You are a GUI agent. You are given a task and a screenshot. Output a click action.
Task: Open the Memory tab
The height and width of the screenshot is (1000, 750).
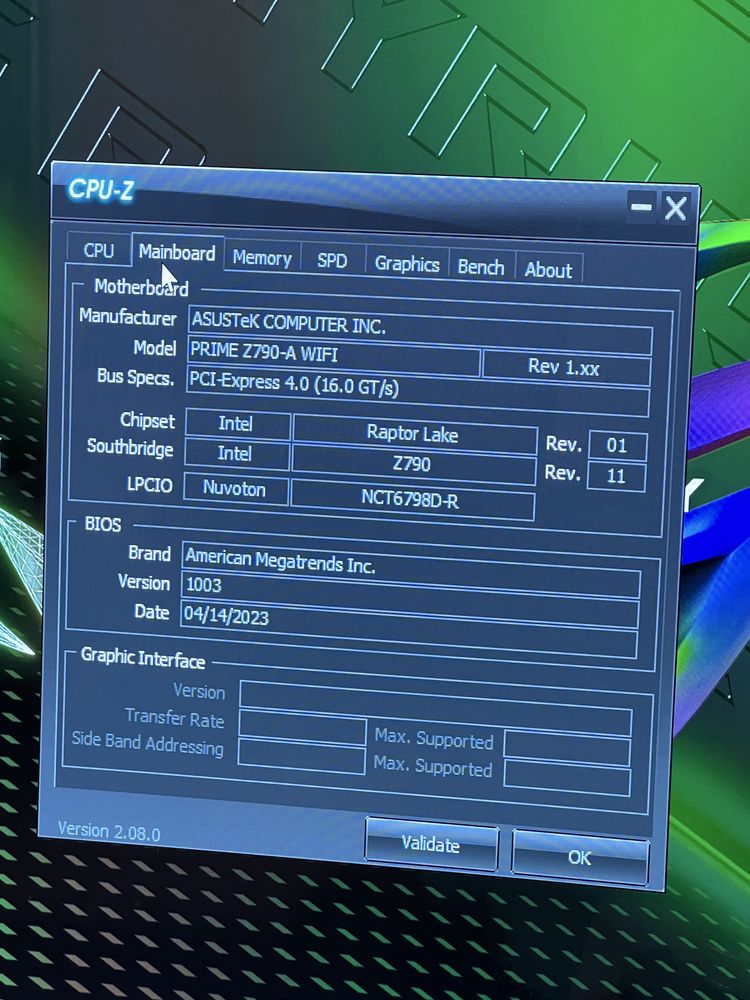[262, 258]
